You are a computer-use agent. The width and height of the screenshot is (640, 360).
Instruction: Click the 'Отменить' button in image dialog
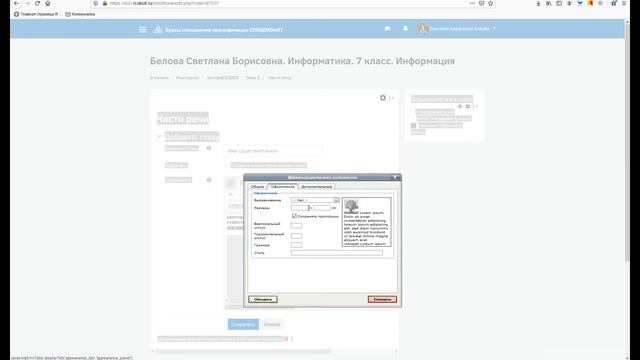pos(382,299)
